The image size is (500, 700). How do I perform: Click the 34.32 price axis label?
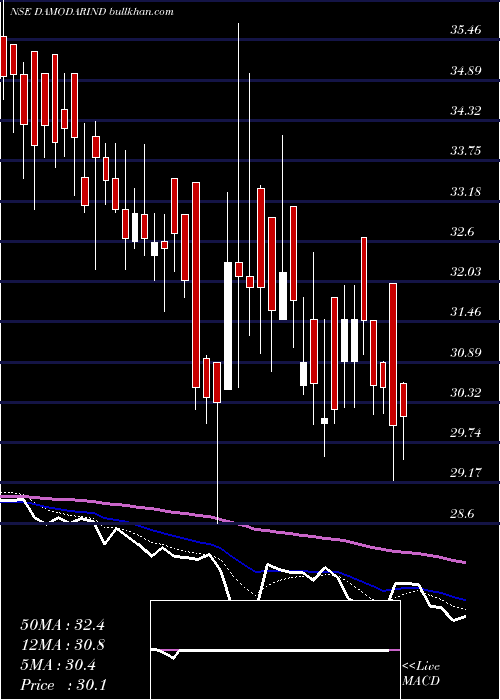click(466, 111)
